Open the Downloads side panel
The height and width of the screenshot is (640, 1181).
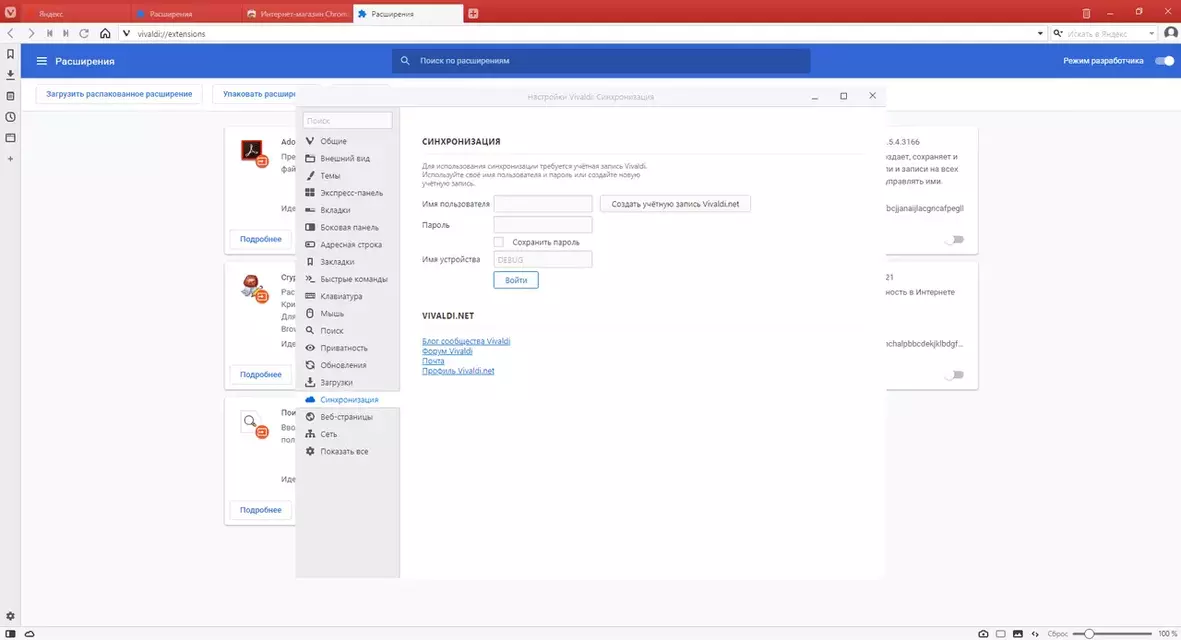click(11, 75)
